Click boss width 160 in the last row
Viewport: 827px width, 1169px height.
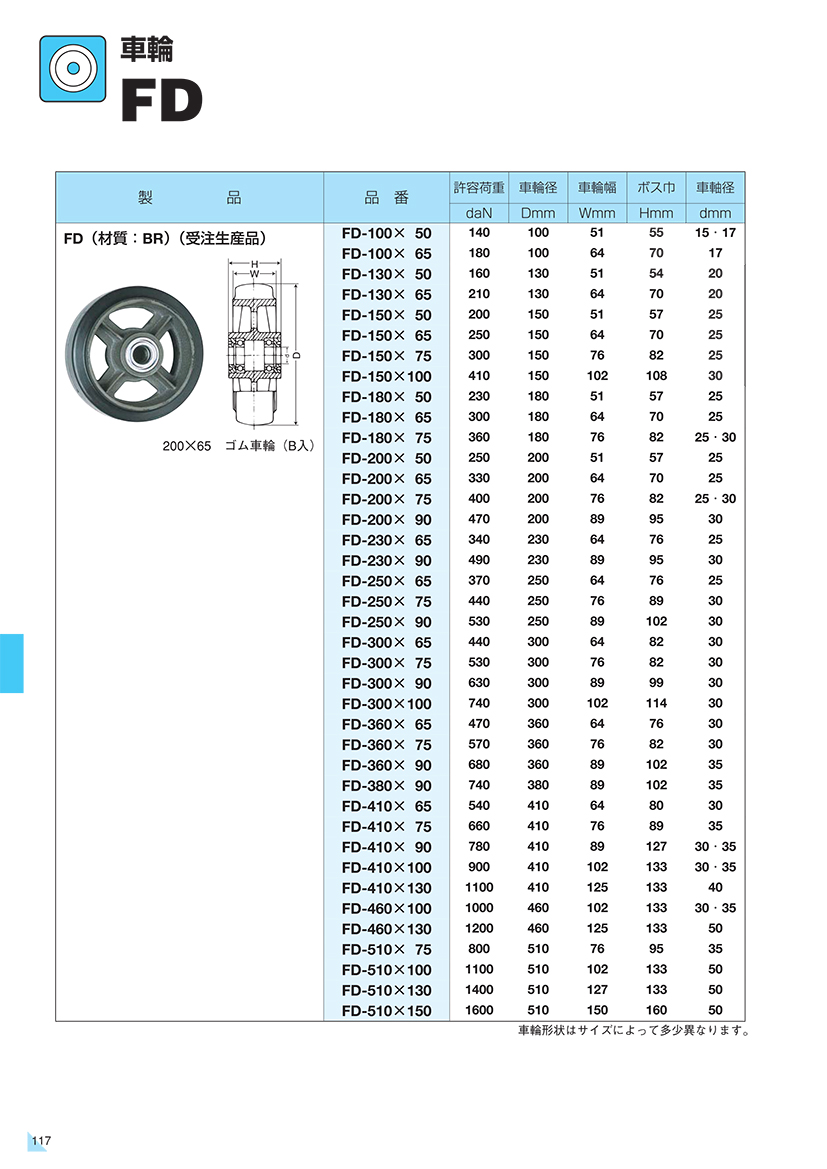coord(656,1010)
